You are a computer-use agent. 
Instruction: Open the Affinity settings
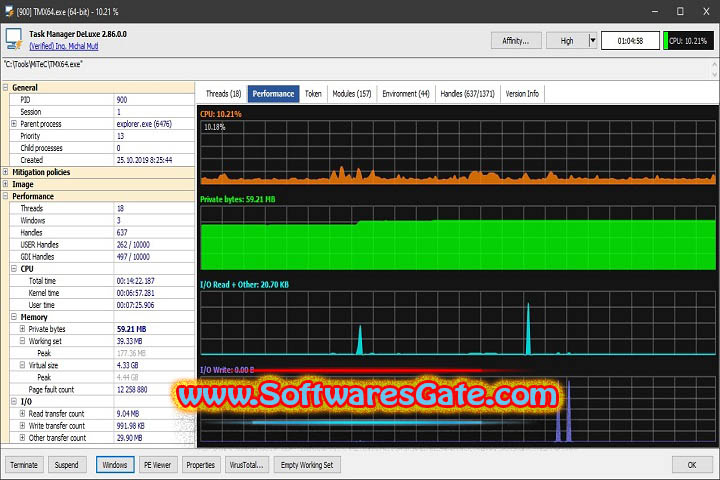(x=516, y=40)
